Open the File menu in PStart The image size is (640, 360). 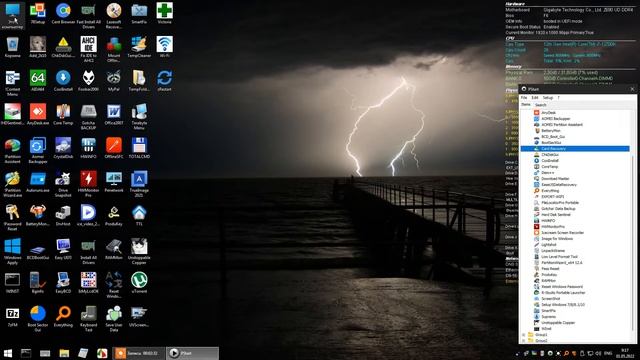524,98
